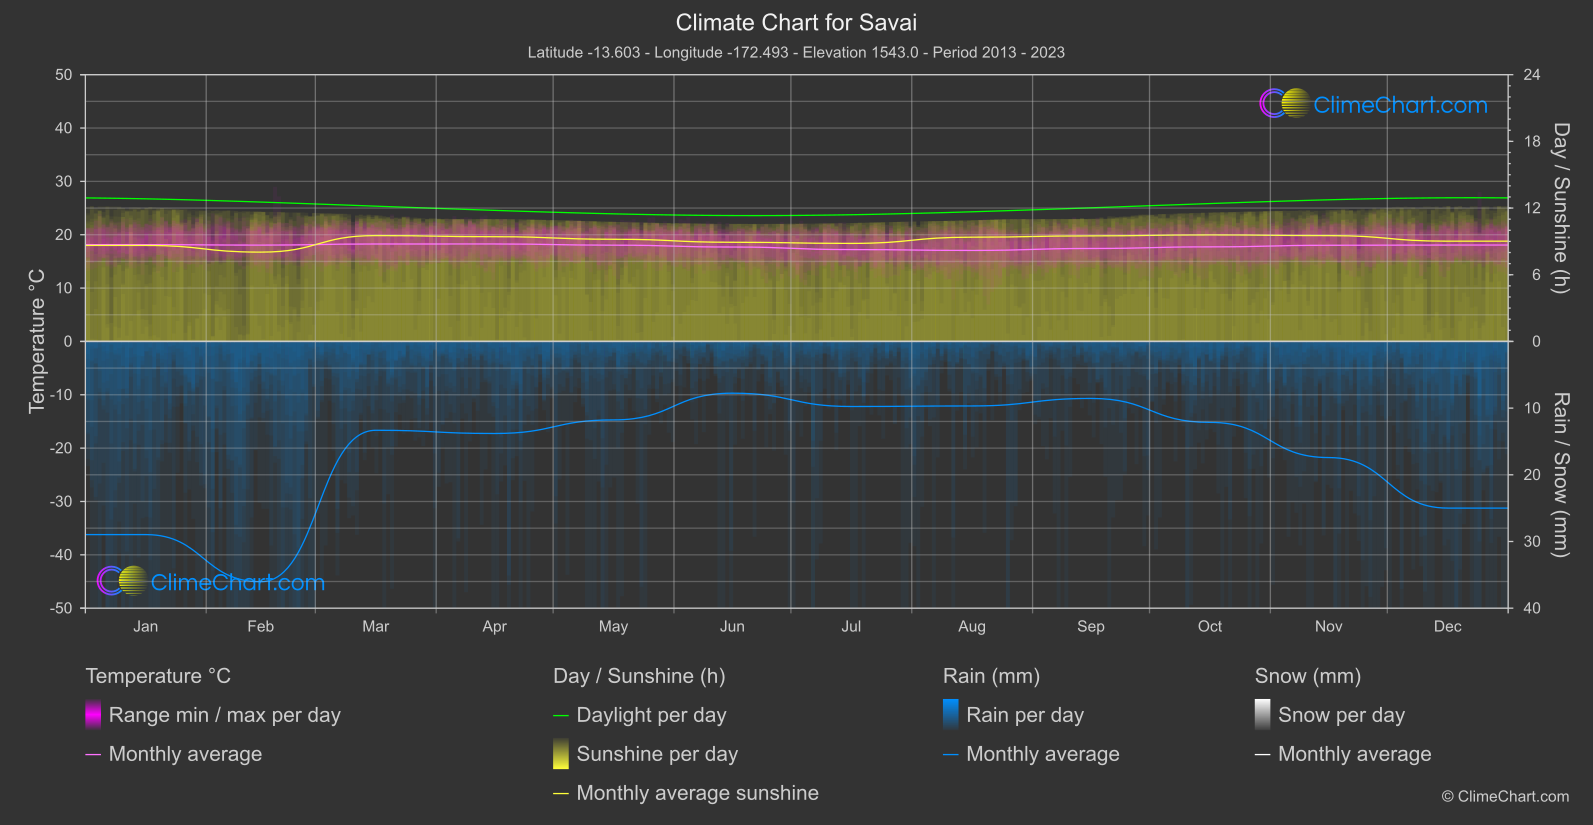Click the ClimeChart.com watermark text bottom left
The image size is (1593, 825).
tap(238, 582)
